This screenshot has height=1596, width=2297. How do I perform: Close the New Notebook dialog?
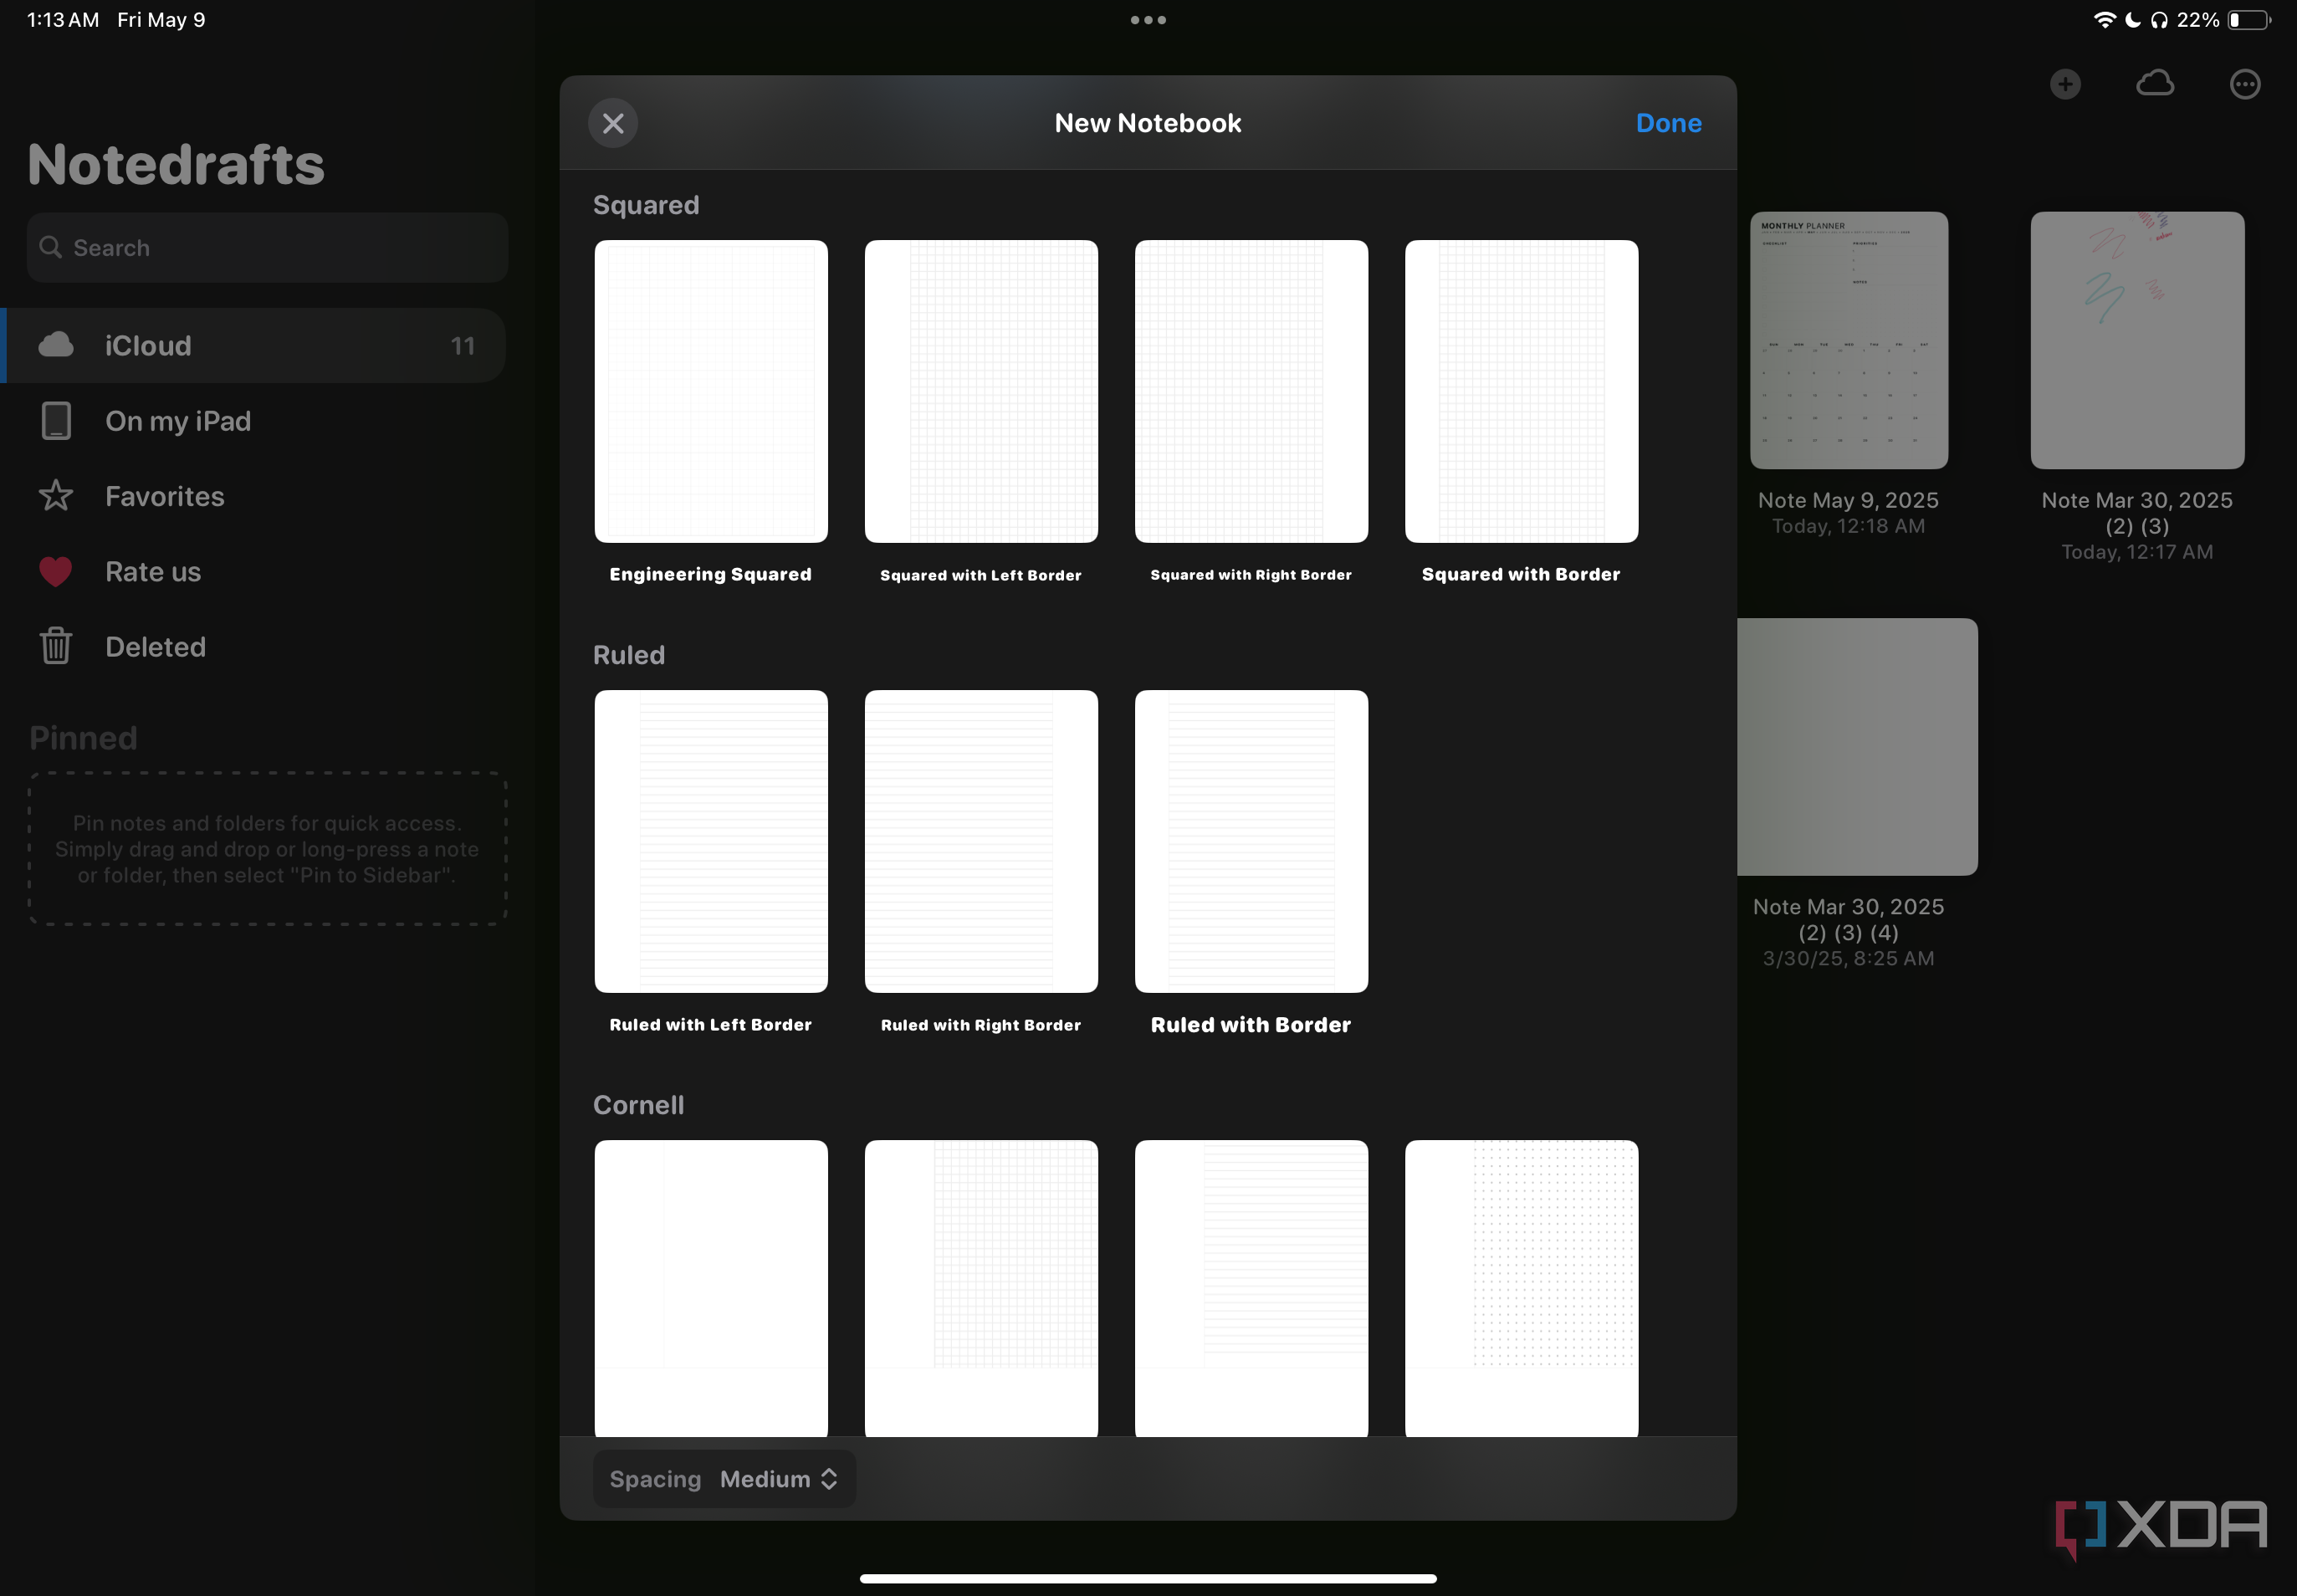pyautogui.click(x=613, y=122)
